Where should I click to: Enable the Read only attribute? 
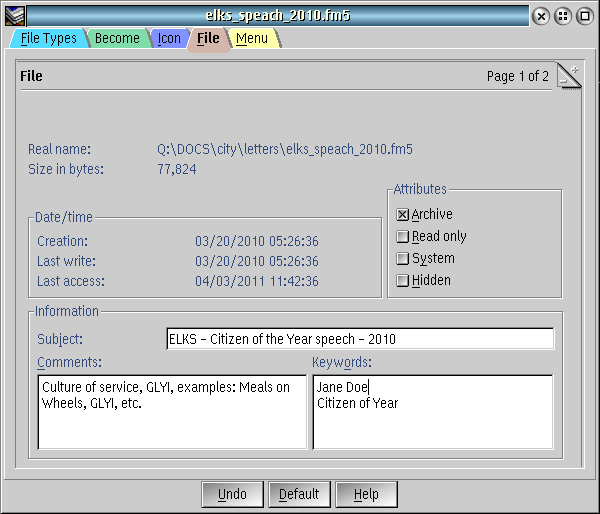[403, 236]
